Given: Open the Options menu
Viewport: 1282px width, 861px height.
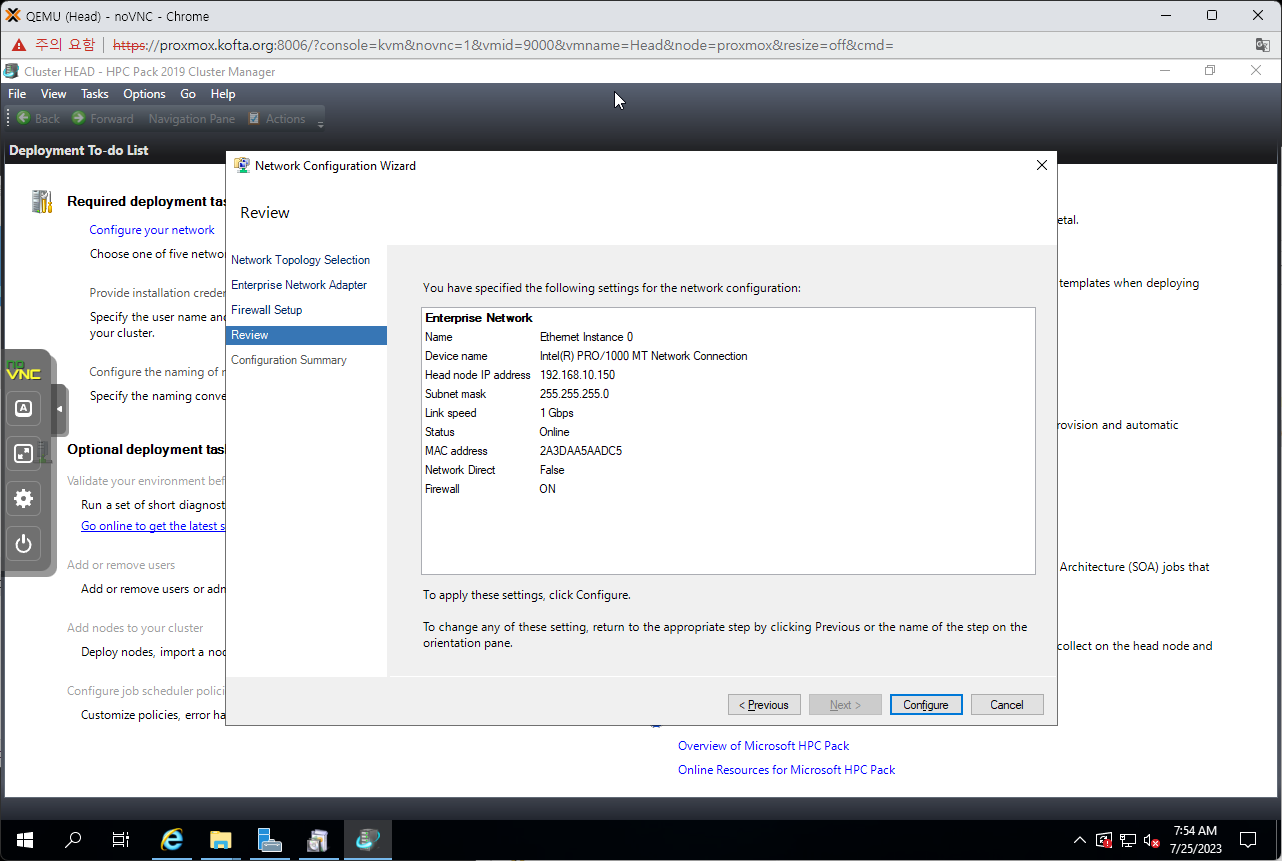Looking at the screenshot, I should pyautogui.click(x=144, y=94).
